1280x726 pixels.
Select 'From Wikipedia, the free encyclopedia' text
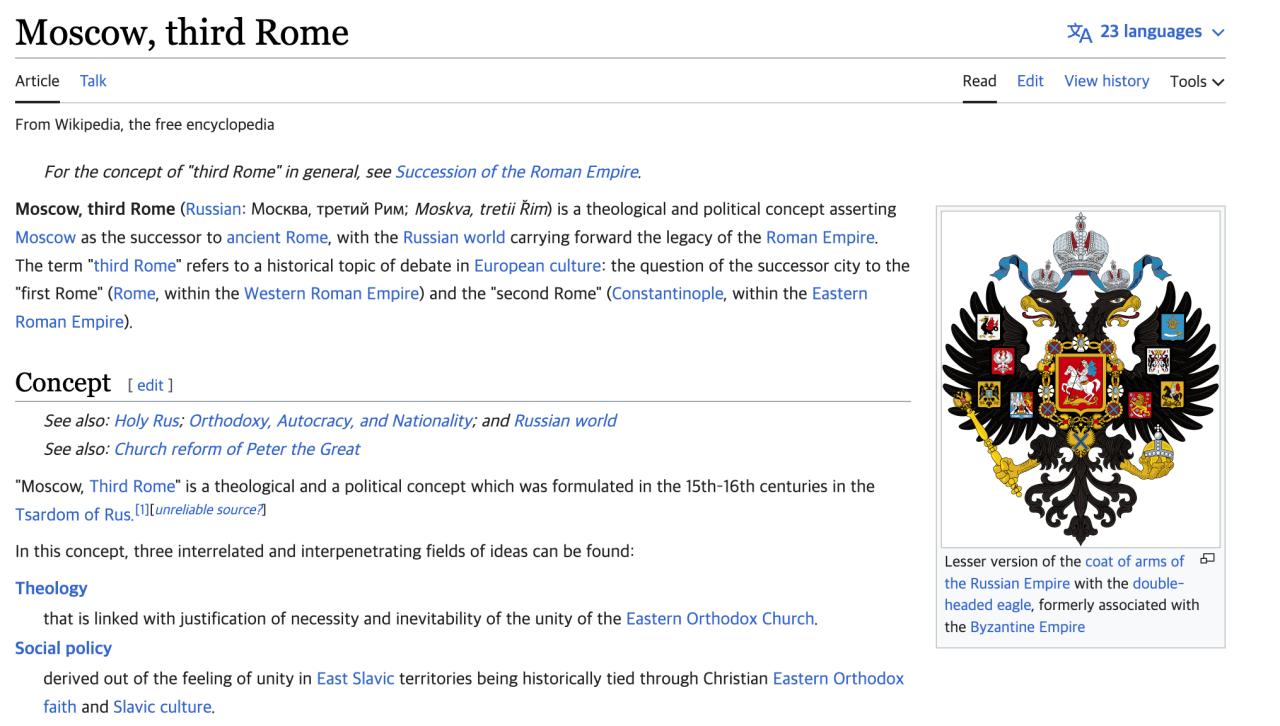pyautogui.click(x=144, y=125)
